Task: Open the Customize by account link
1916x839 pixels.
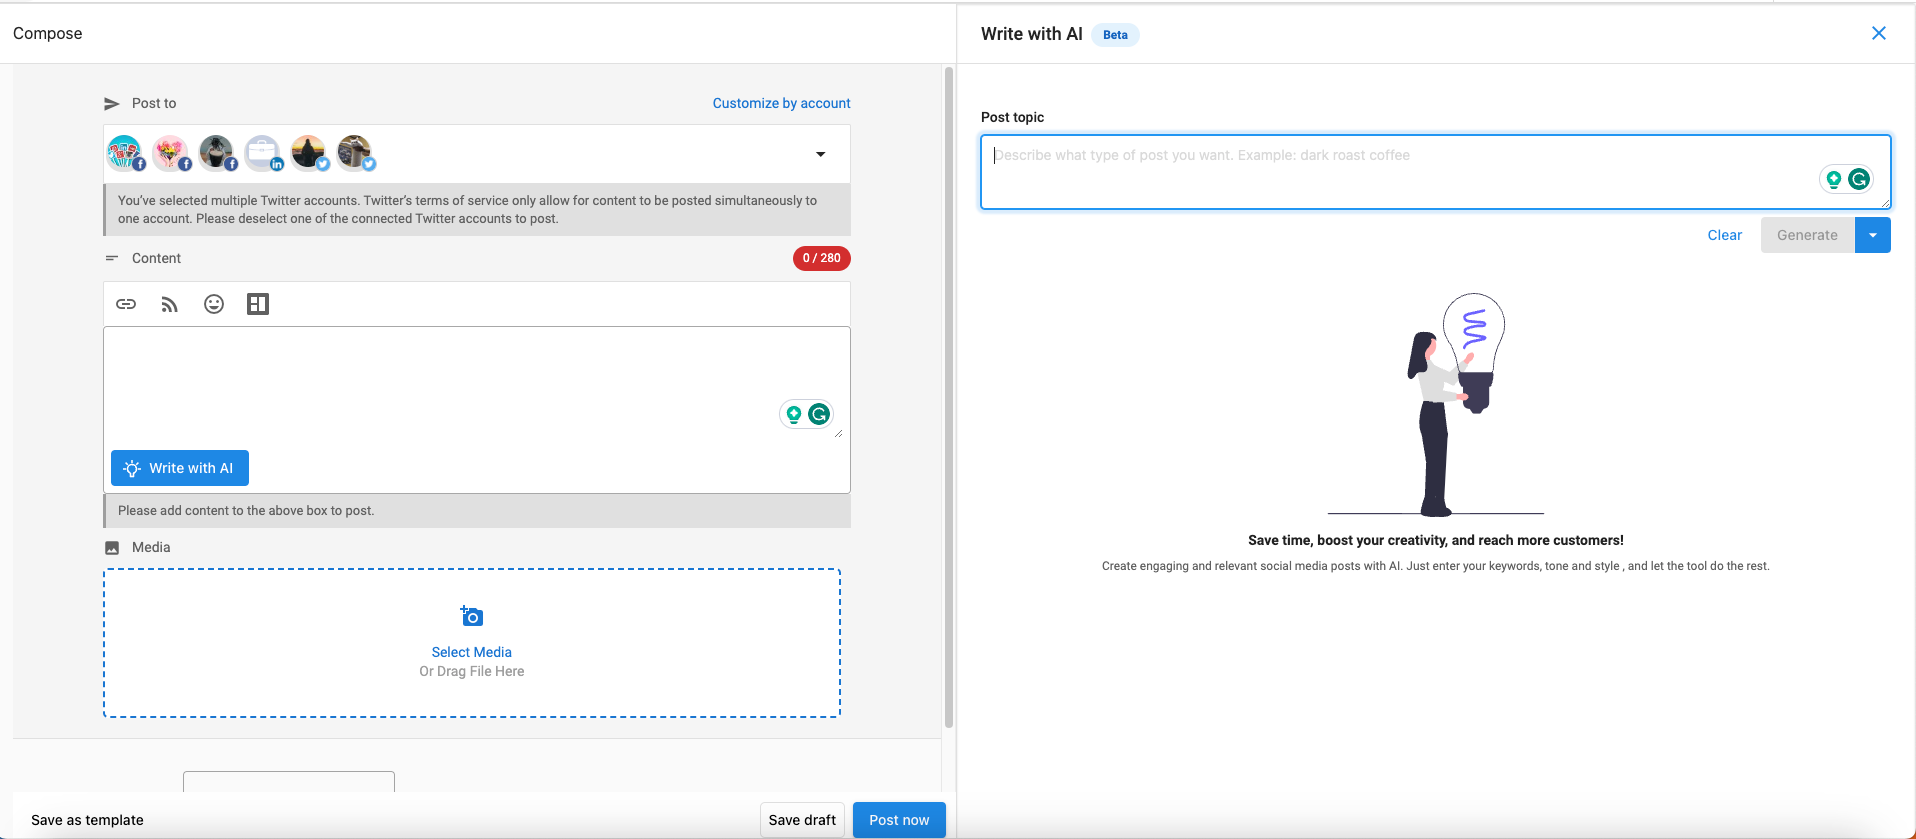Action: tap(781, 103)
